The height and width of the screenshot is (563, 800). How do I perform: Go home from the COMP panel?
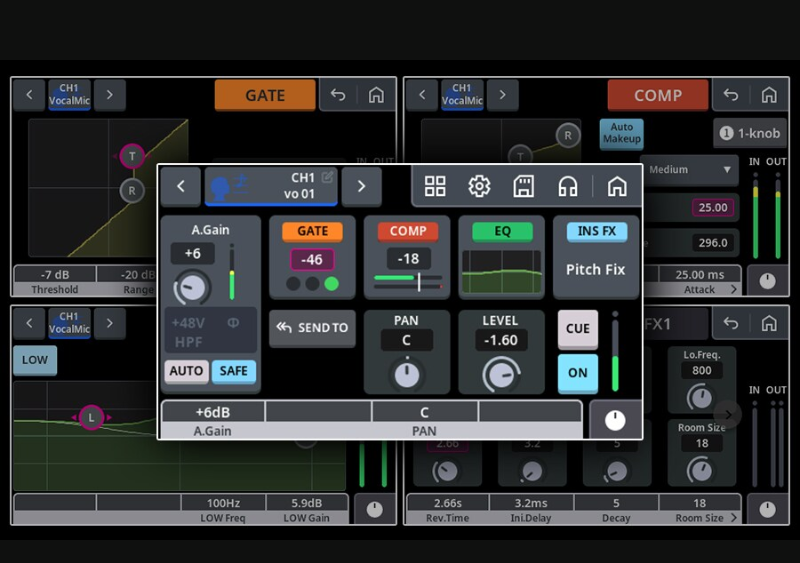(x=769, y=95)
